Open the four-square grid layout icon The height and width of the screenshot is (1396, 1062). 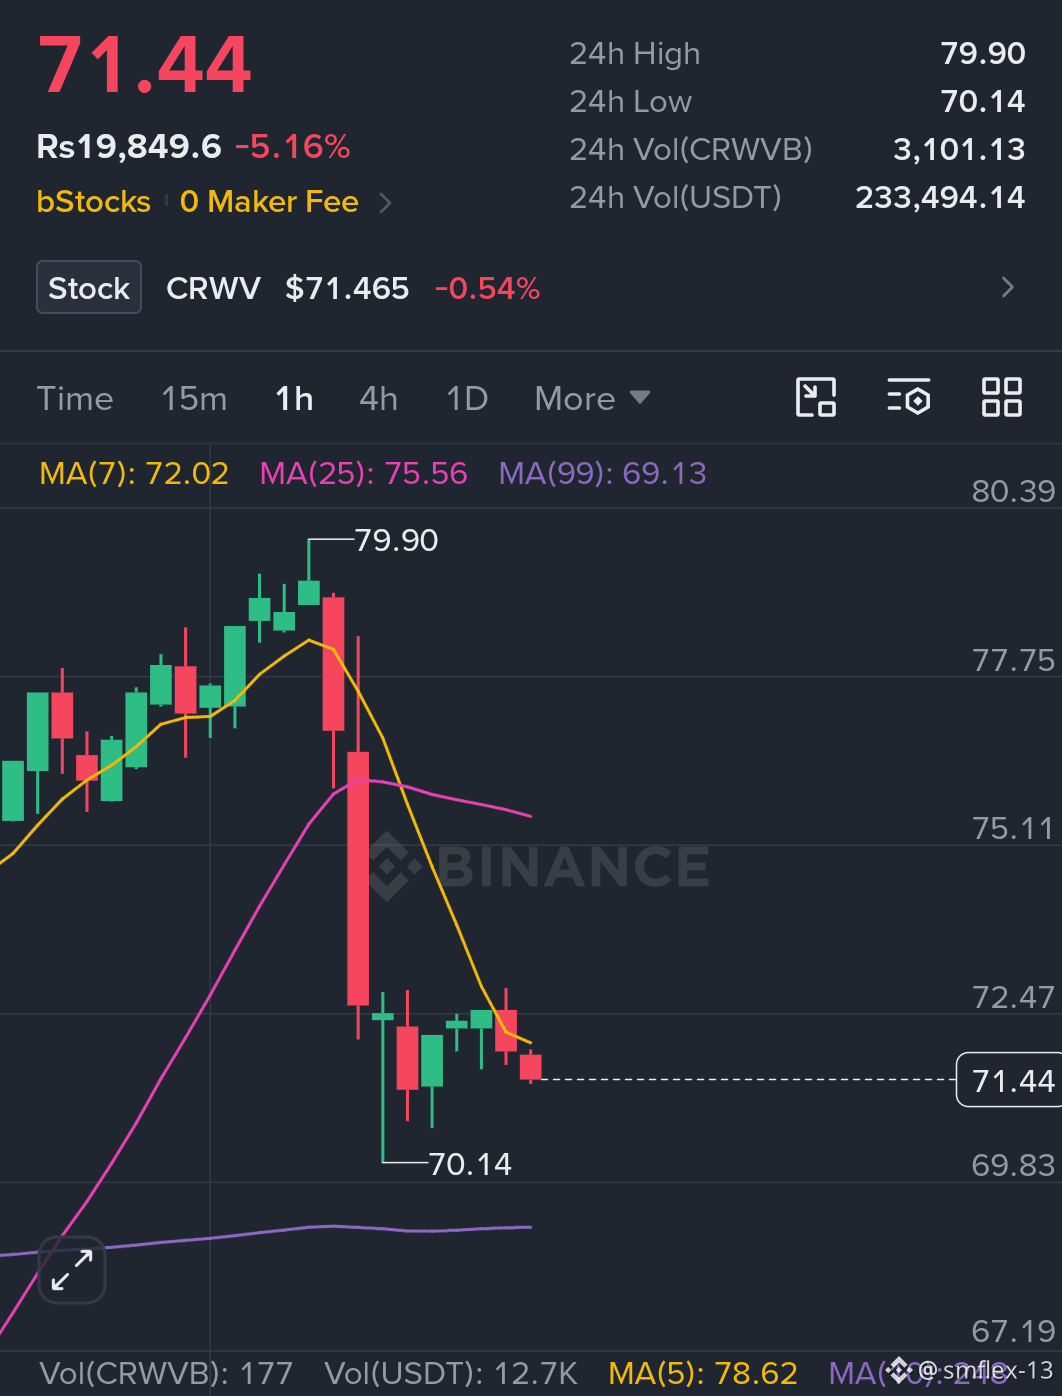pyautogui.click(x=1001, y=398)
